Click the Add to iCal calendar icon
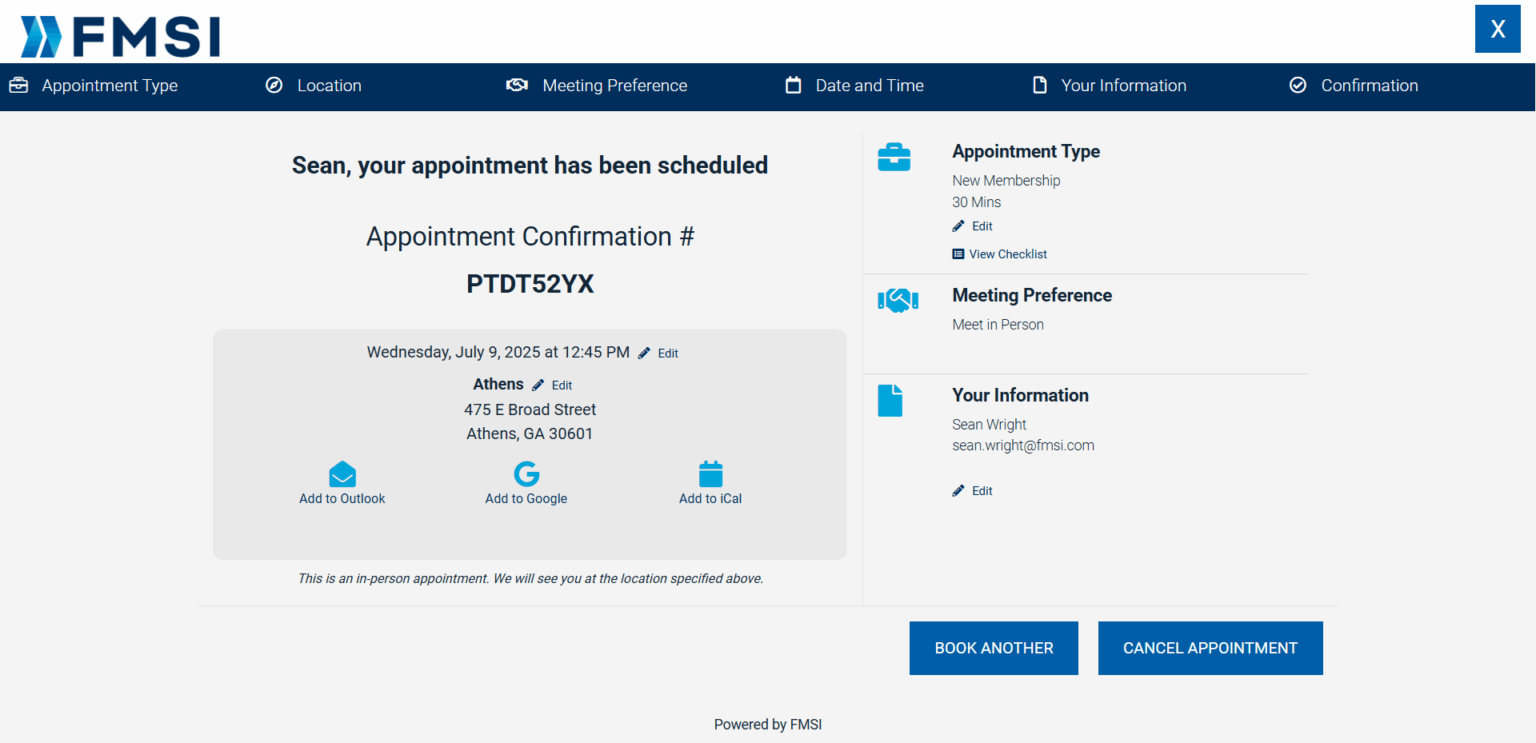 710,474
